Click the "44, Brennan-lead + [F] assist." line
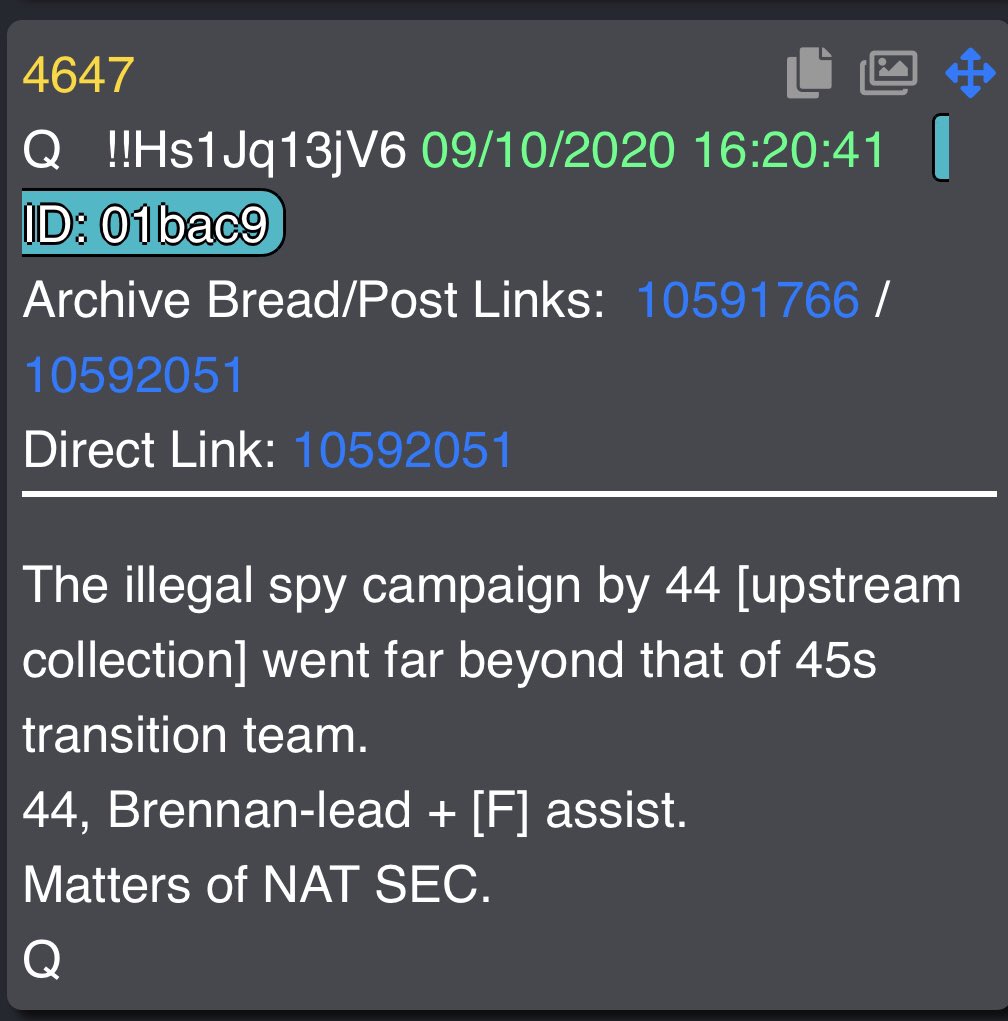The height and width of the screenshot is (1021, 1008). point(355,810)
